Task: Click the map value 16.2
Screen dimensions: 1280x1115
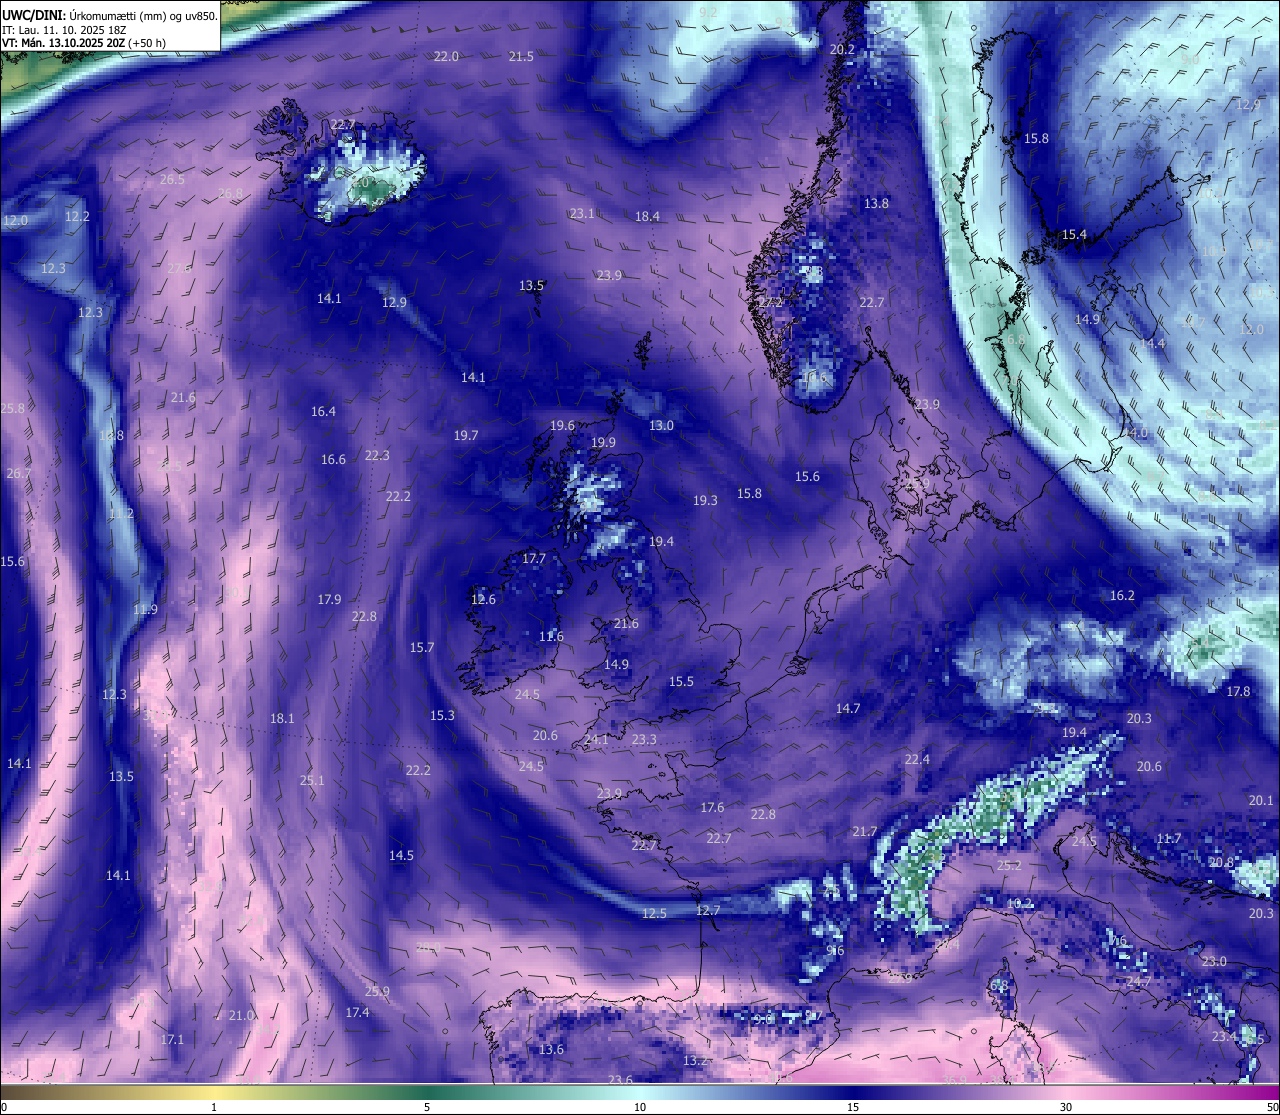Action: pyautogui.click(x=1122, y=596)
